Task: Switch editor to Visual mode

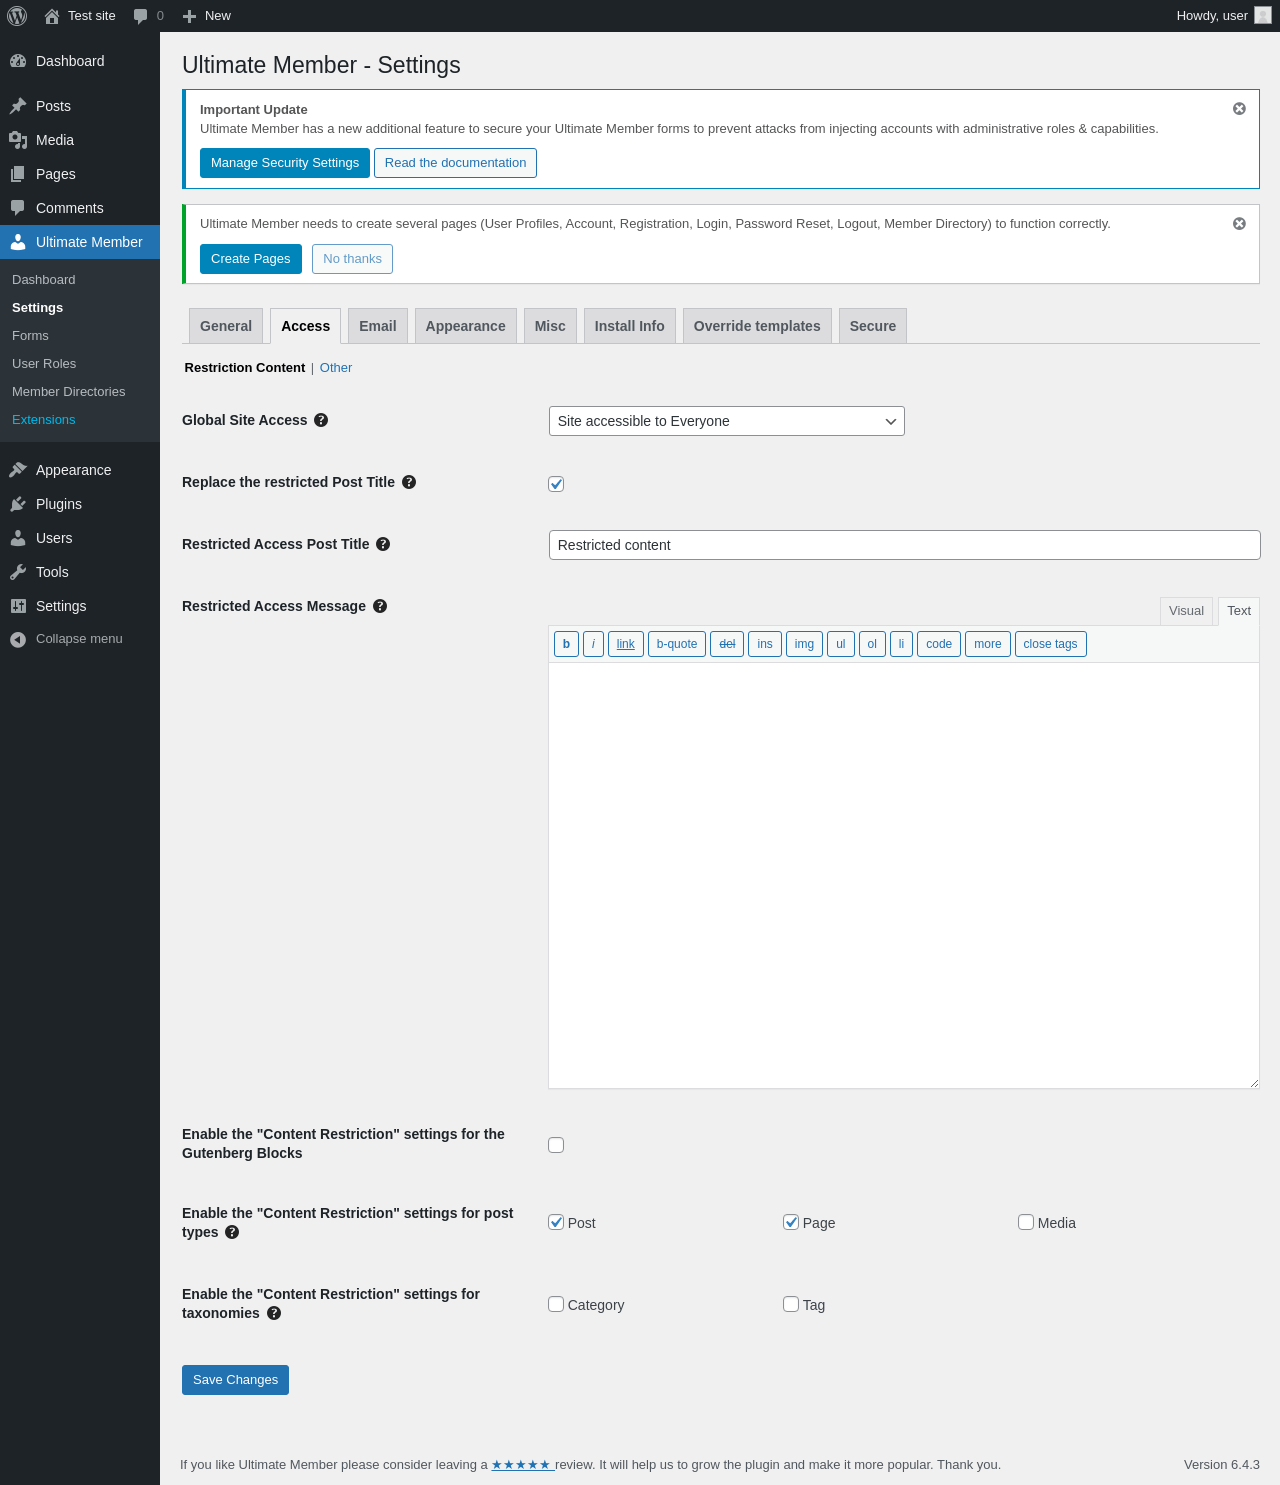Action: pos(1186,611)
